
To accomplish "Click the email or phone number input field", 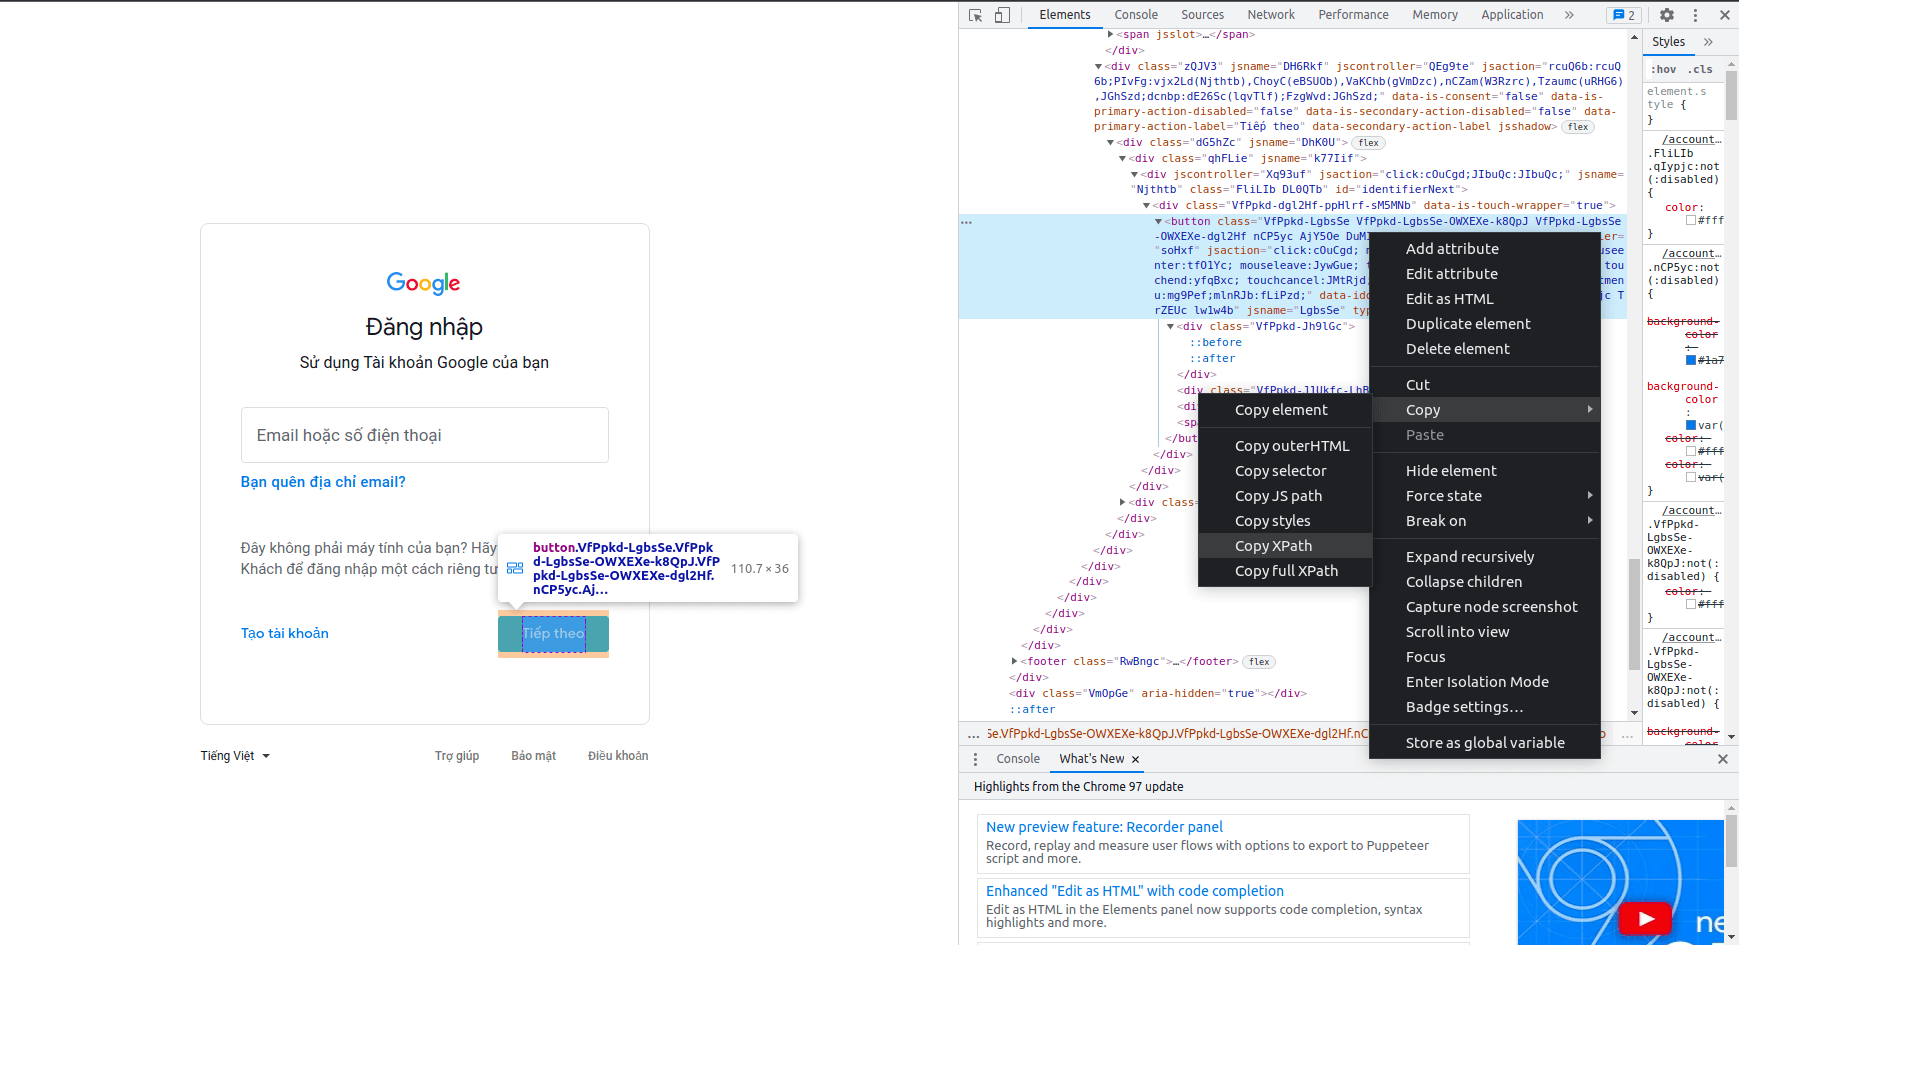I will click(424, 435).
